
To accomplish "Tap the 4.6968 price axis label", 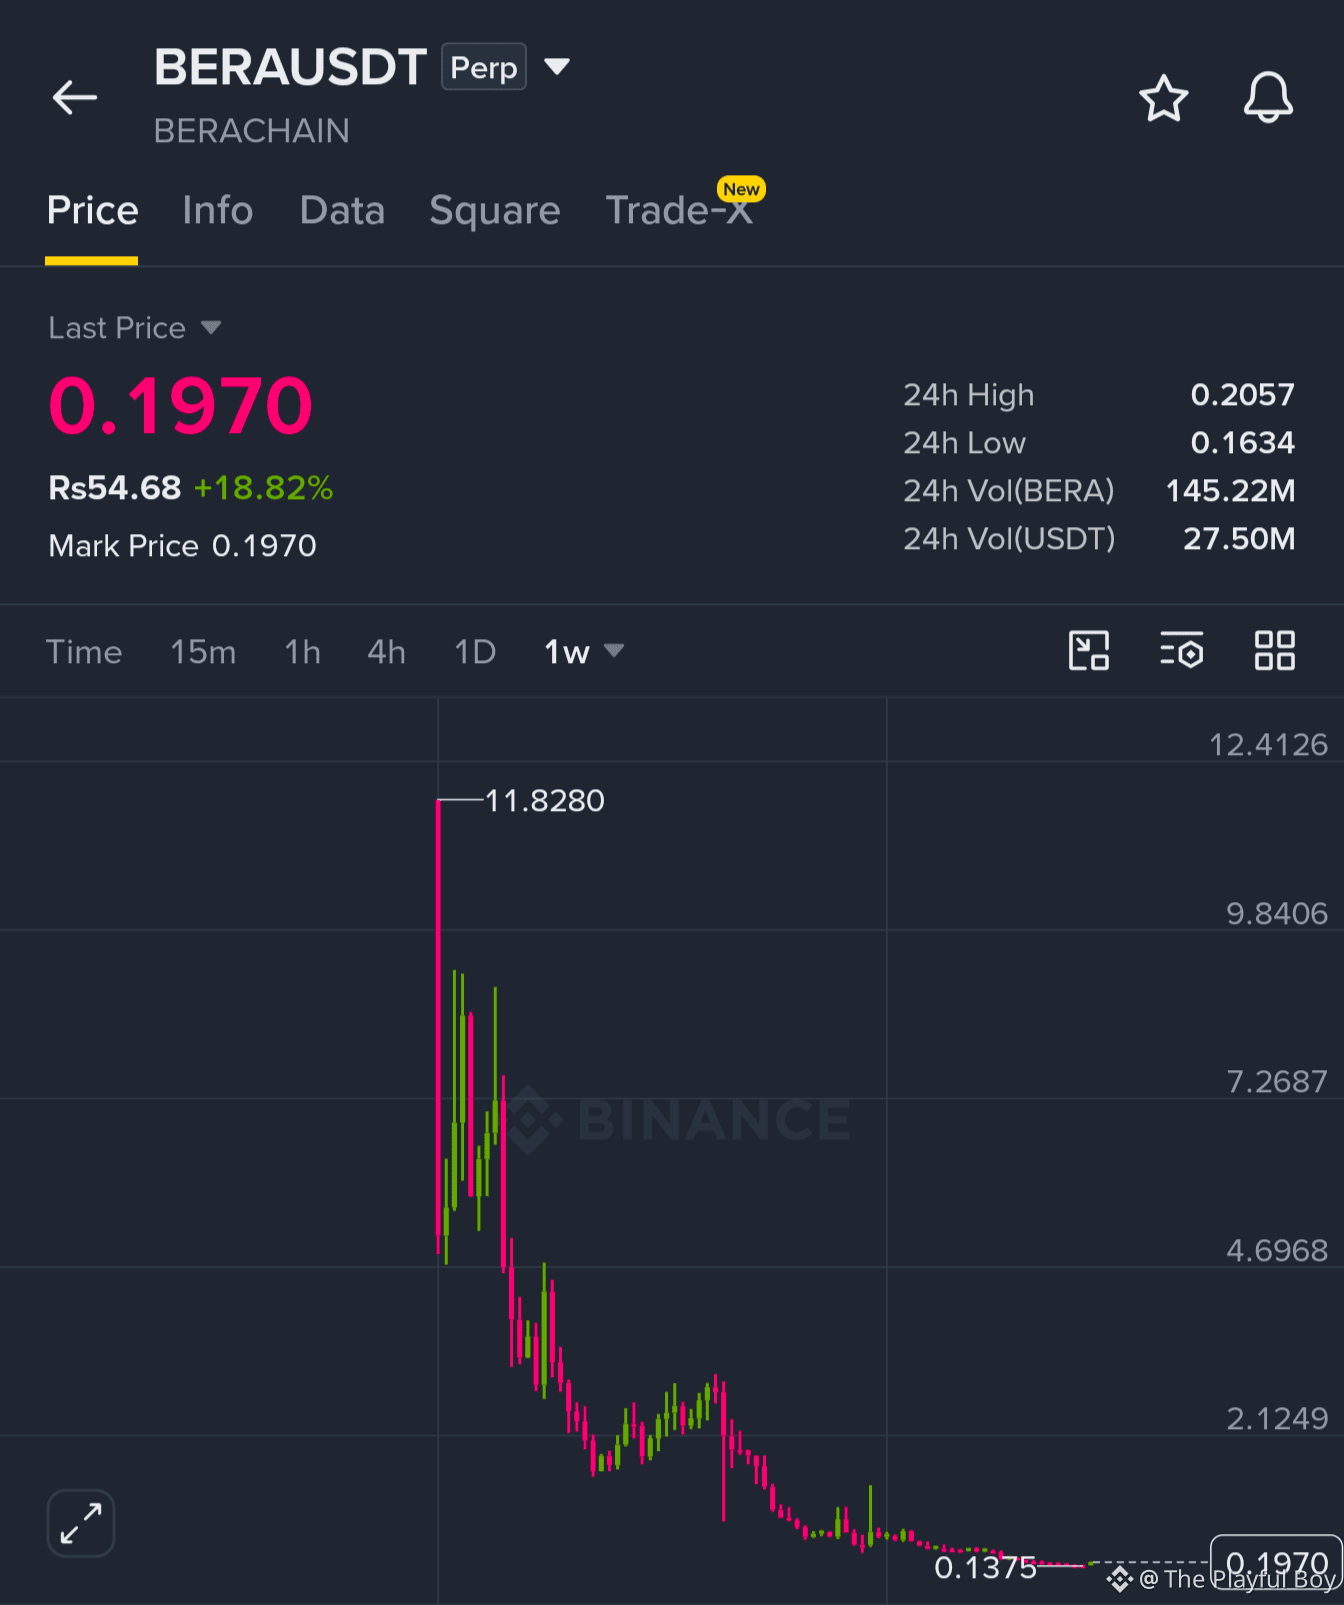I will [1277, 1250].
